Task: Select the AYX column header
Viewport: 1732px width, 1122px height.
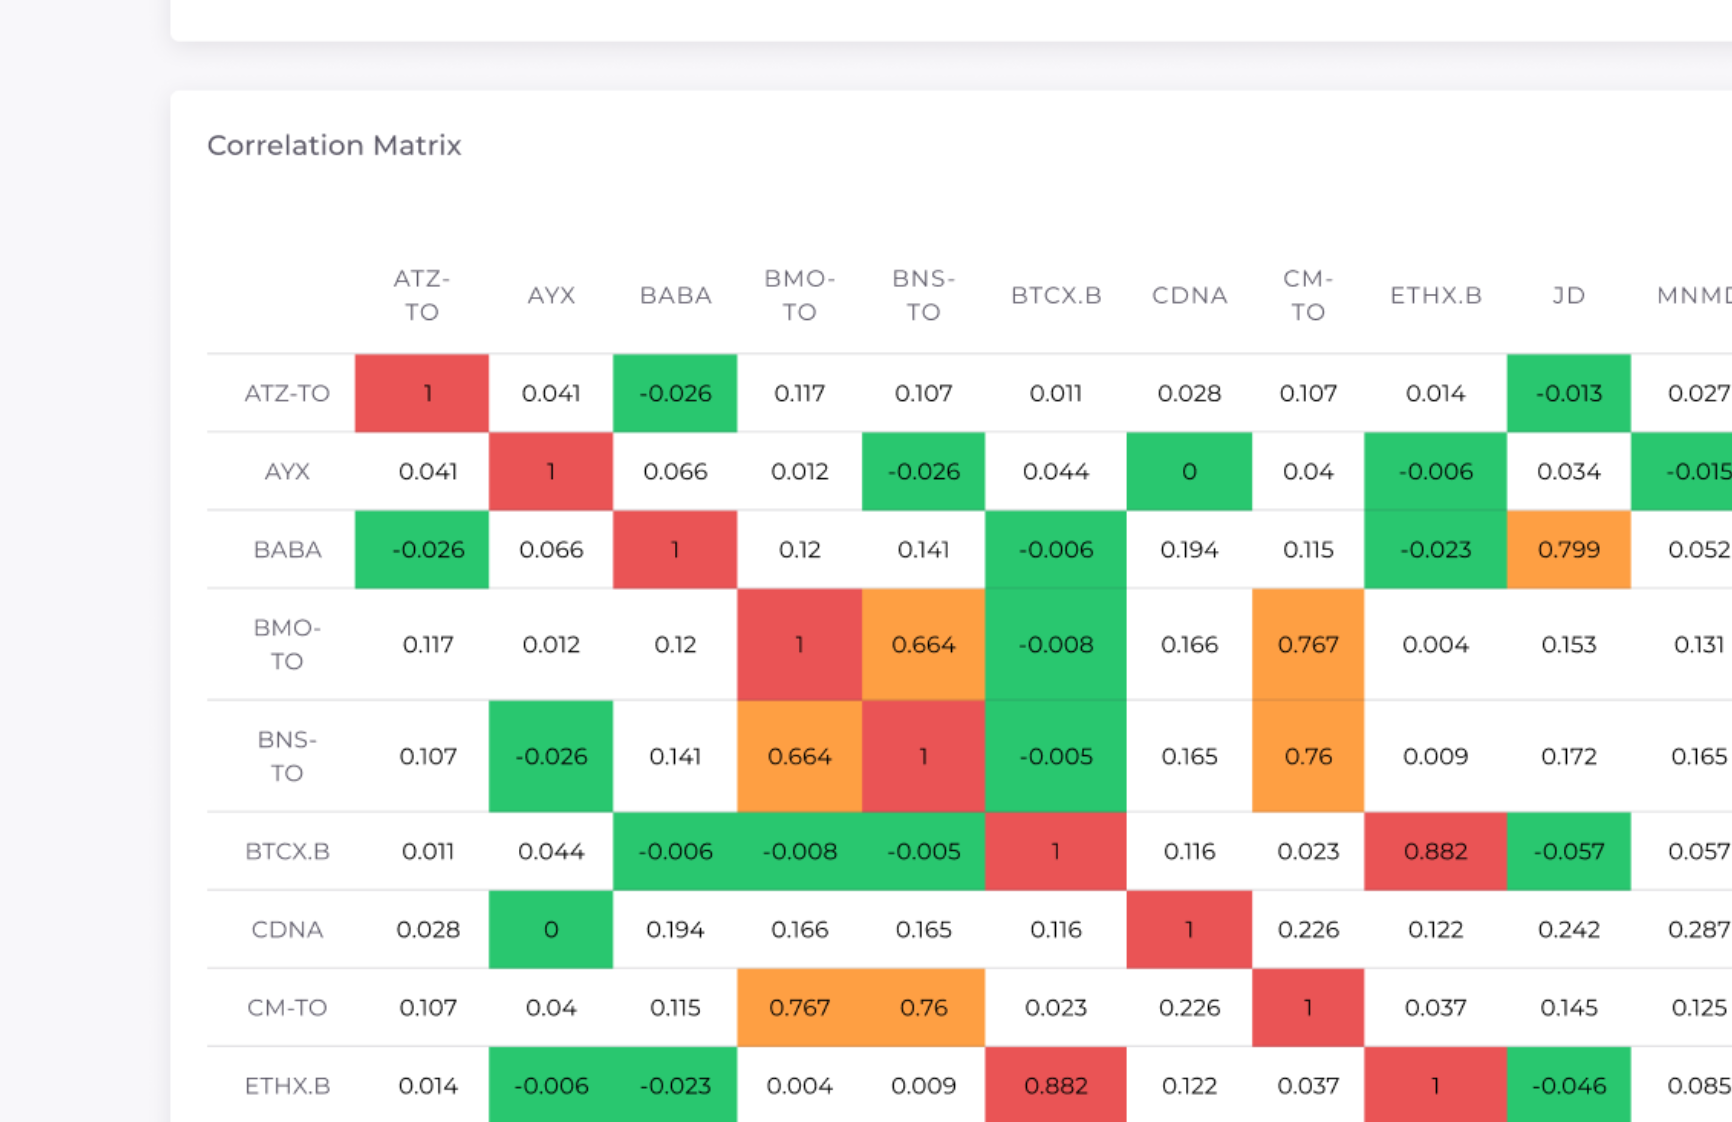Action: (x=551, y=294)
